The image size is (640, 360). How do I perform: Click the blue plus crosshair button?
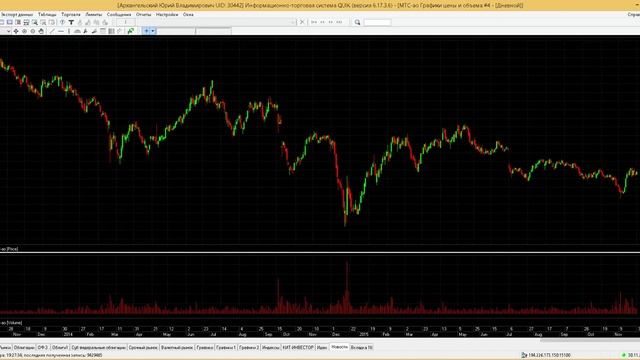click(x=146, y=31)
